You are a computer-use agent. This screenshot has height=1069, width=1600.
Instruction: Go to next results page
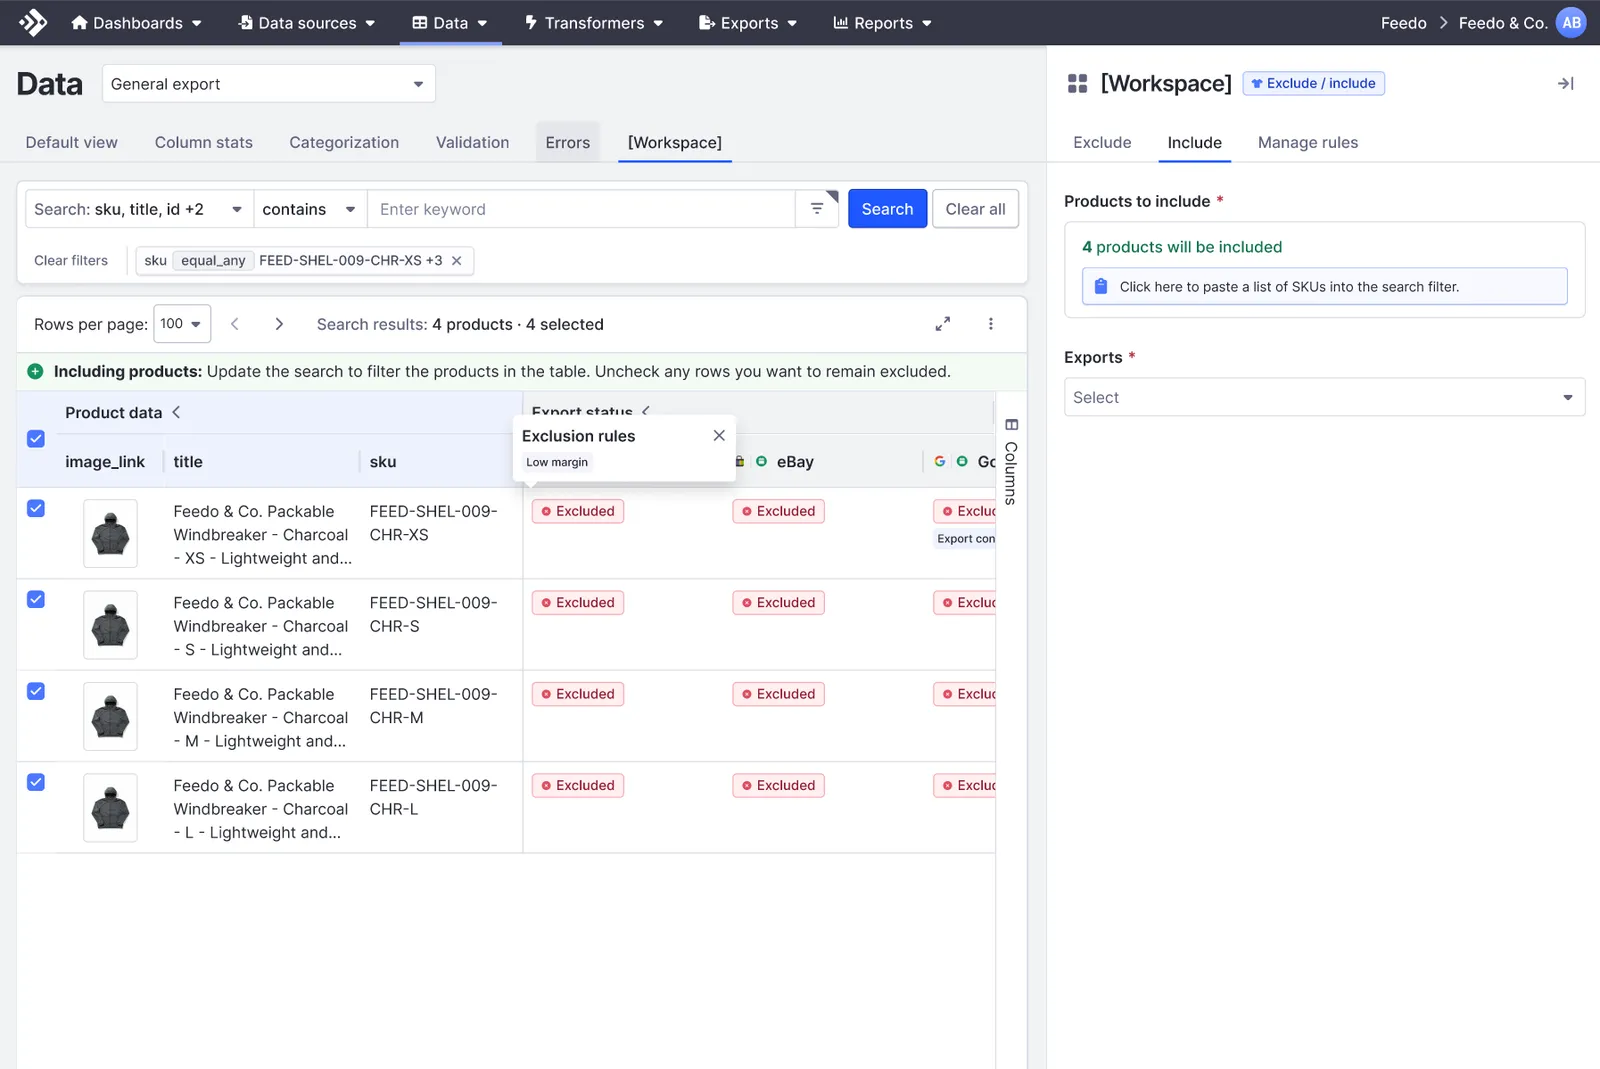279,324
